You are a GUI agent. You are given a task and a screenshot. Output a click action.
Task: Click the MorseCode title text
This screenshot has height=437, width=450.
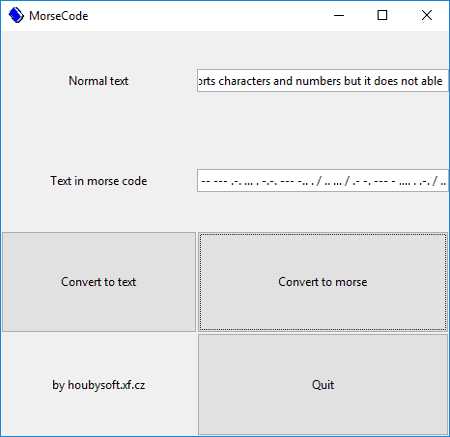point(59,16)
